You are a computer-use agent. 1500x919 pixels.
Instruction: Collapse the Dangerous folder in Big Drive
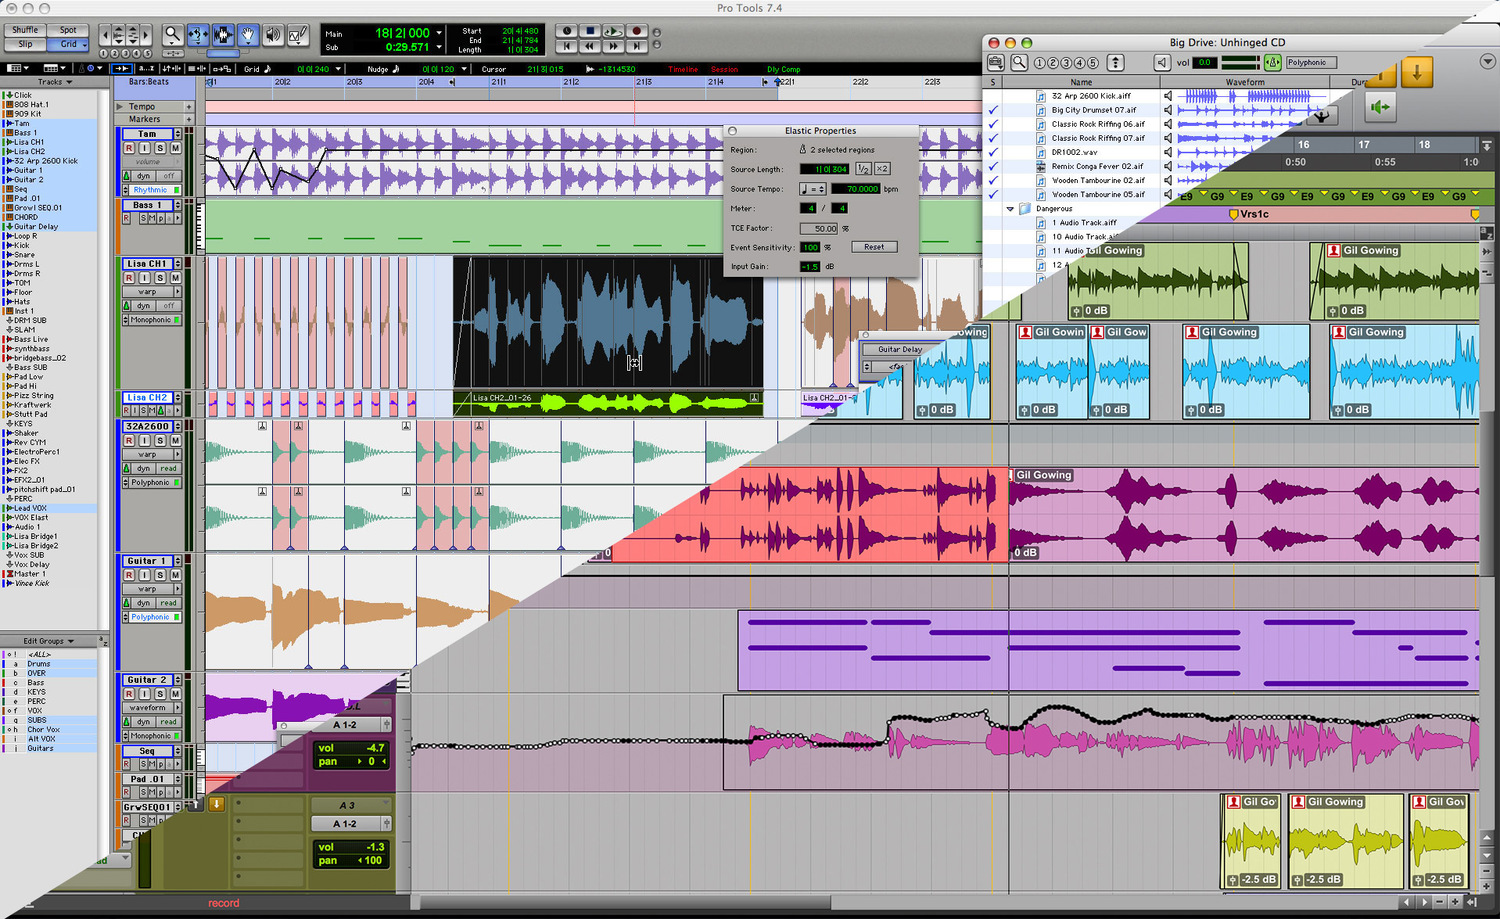(1010, 208)
